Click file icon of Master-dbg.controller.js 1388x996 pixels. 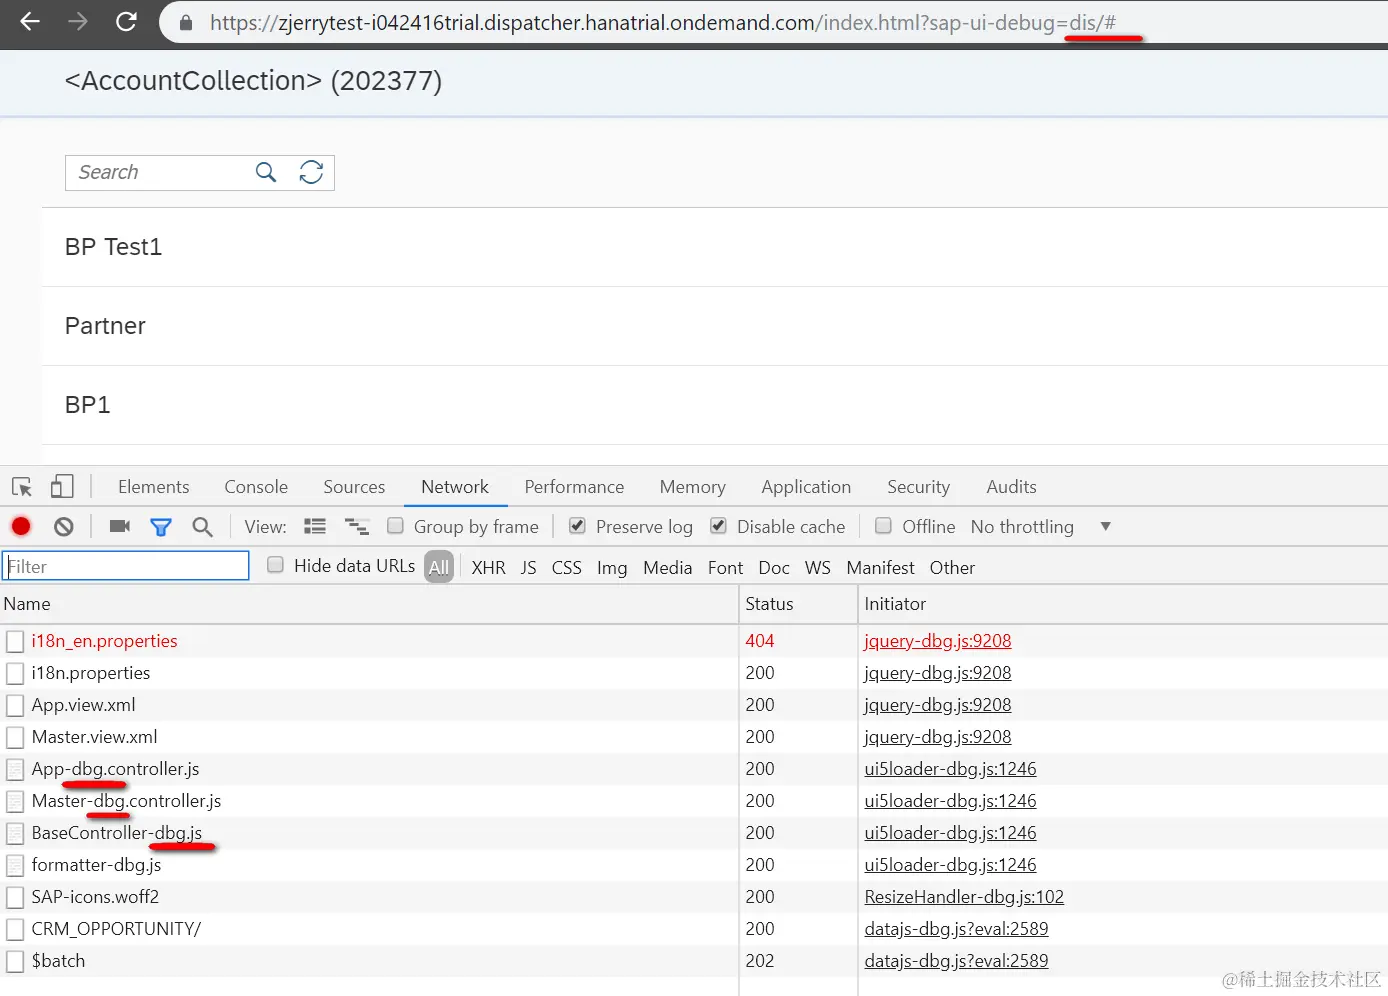pos(15,801)
